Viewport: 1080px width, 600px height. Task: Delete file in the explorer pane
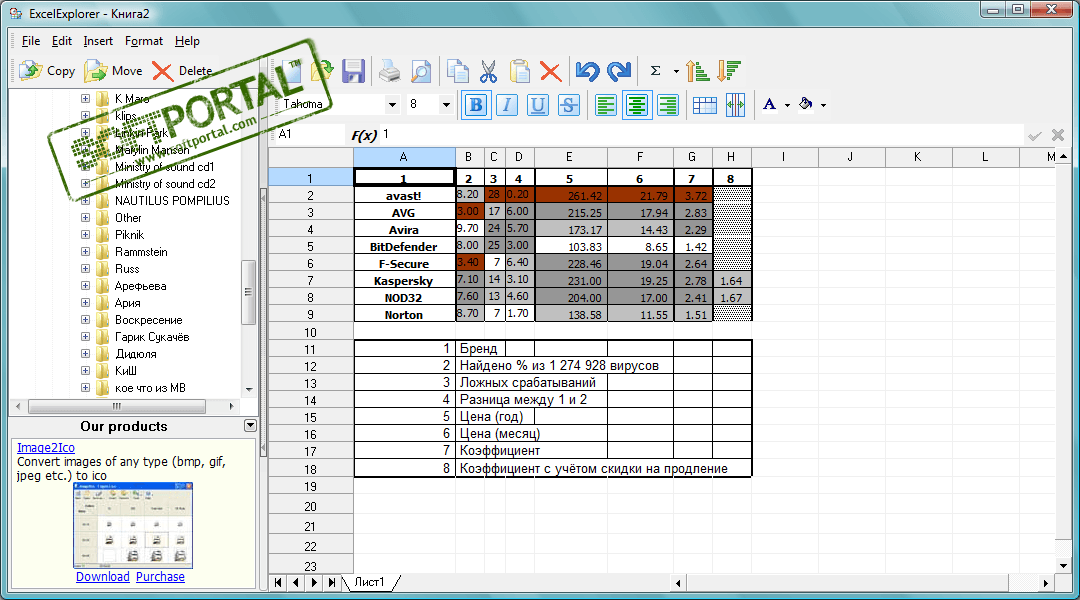(x=183, y=70)
